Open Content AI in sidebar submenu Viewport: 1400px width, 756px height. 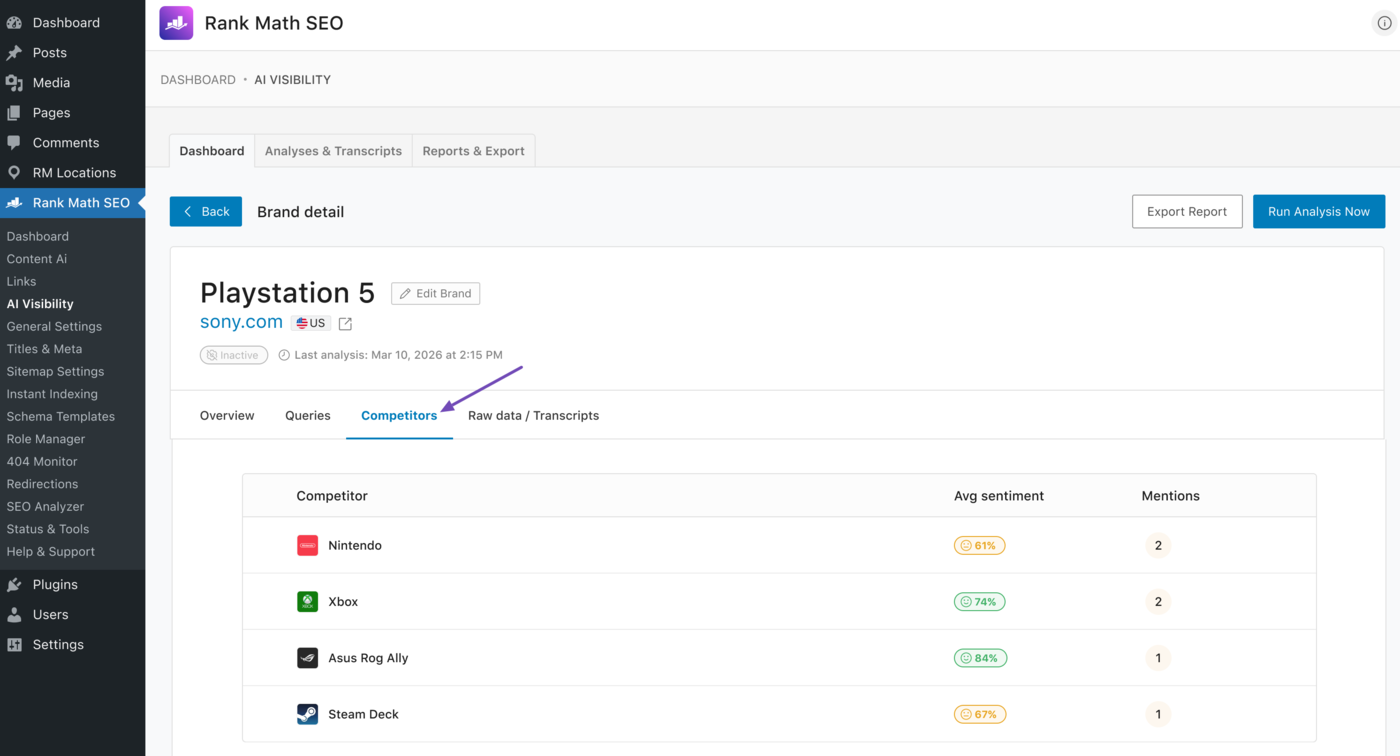[x=37, y=258]
